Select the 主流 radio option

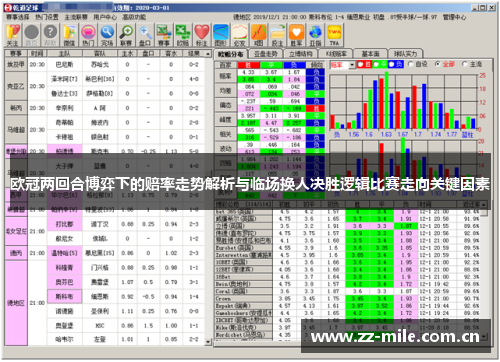[x=465, y=64]
